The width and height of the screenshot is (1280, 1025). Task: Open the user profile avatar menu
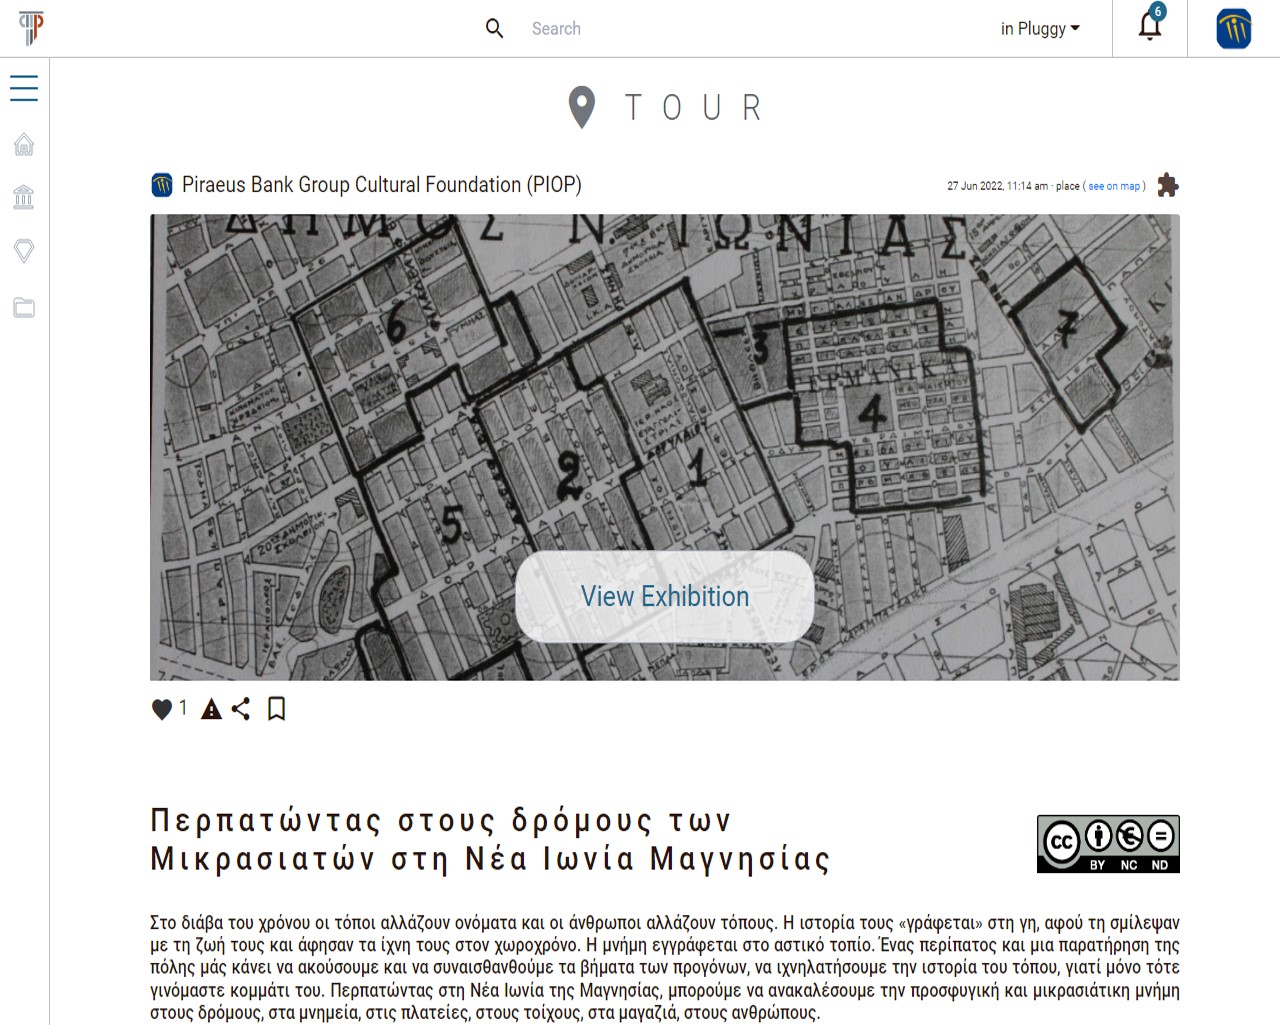click(1233, 28)
